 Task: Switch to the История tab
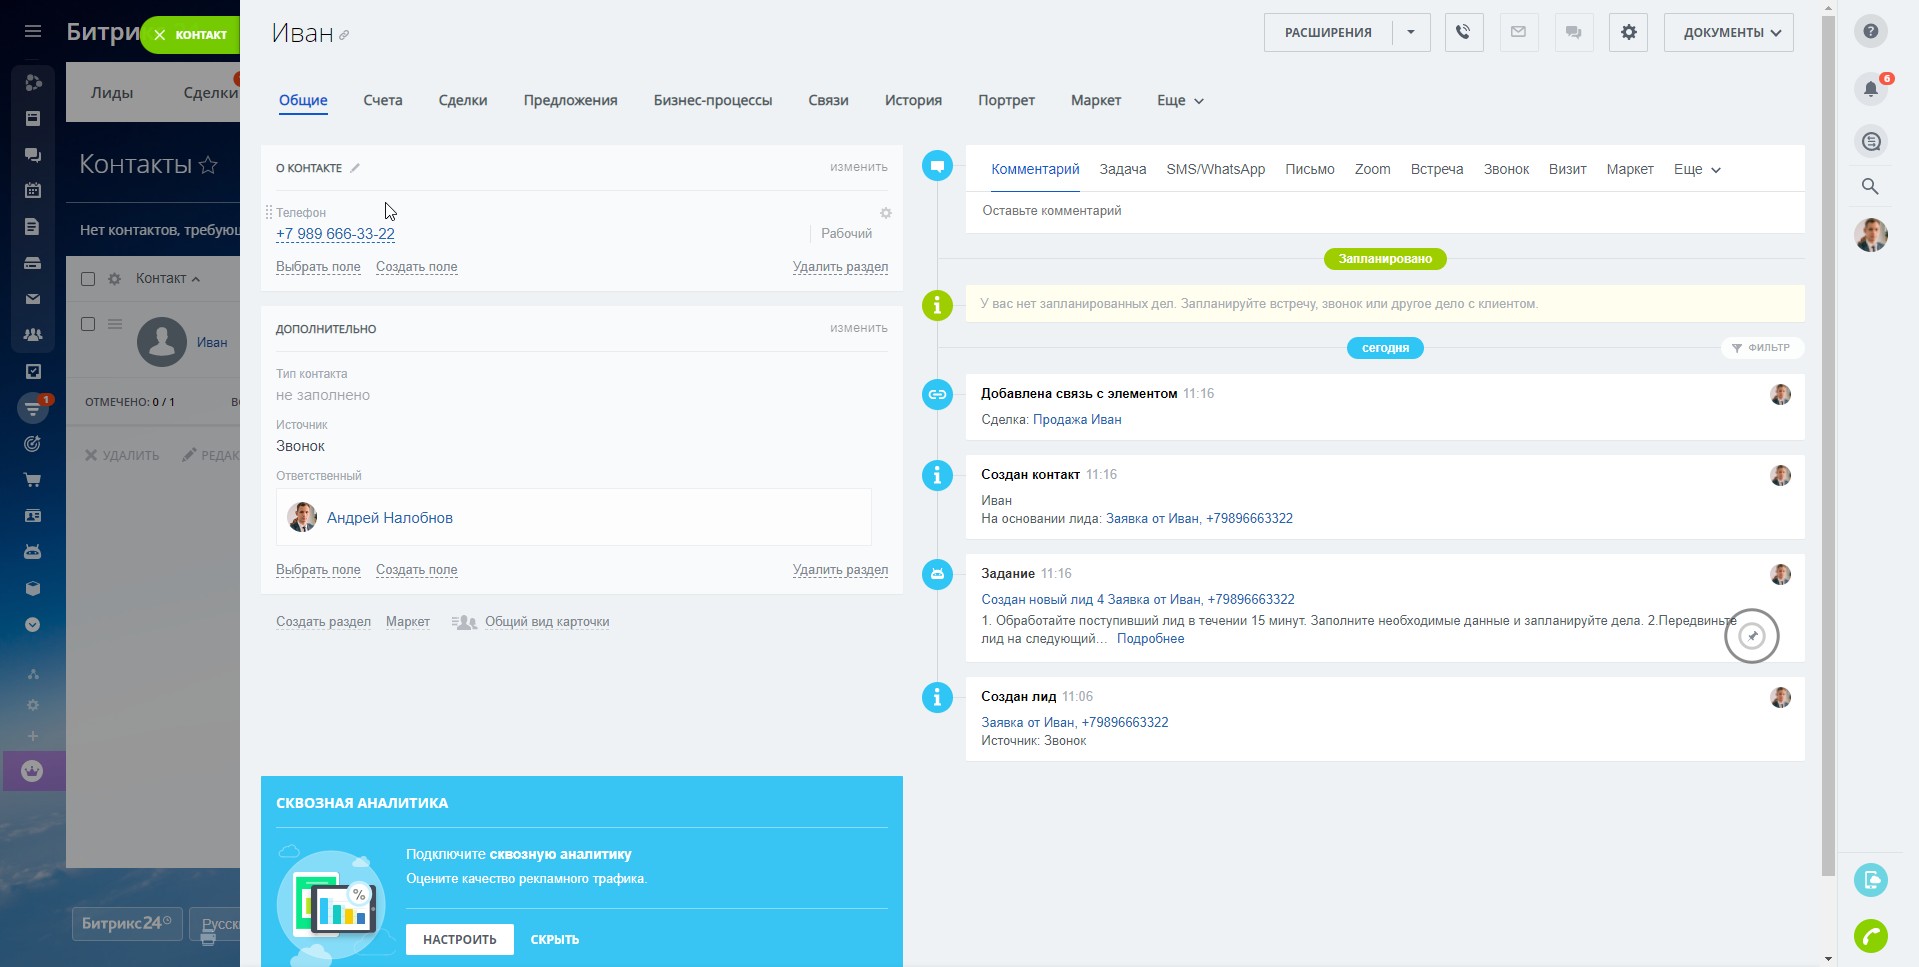pos(913,100)
